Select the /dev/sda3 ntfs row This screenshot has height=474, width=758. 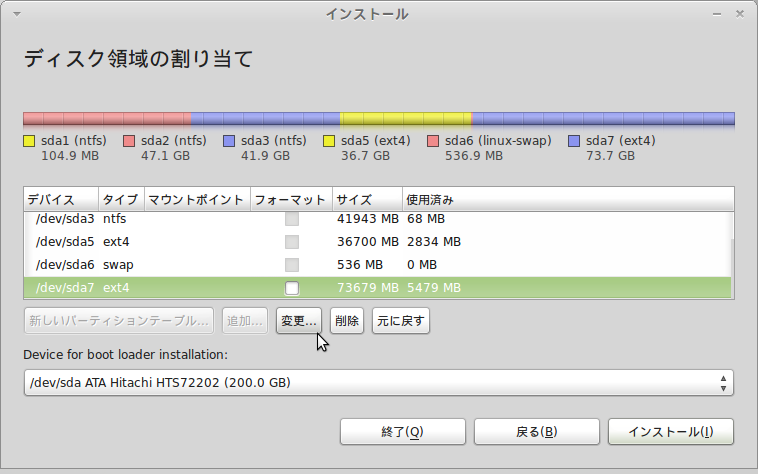[x=377, y=219]
